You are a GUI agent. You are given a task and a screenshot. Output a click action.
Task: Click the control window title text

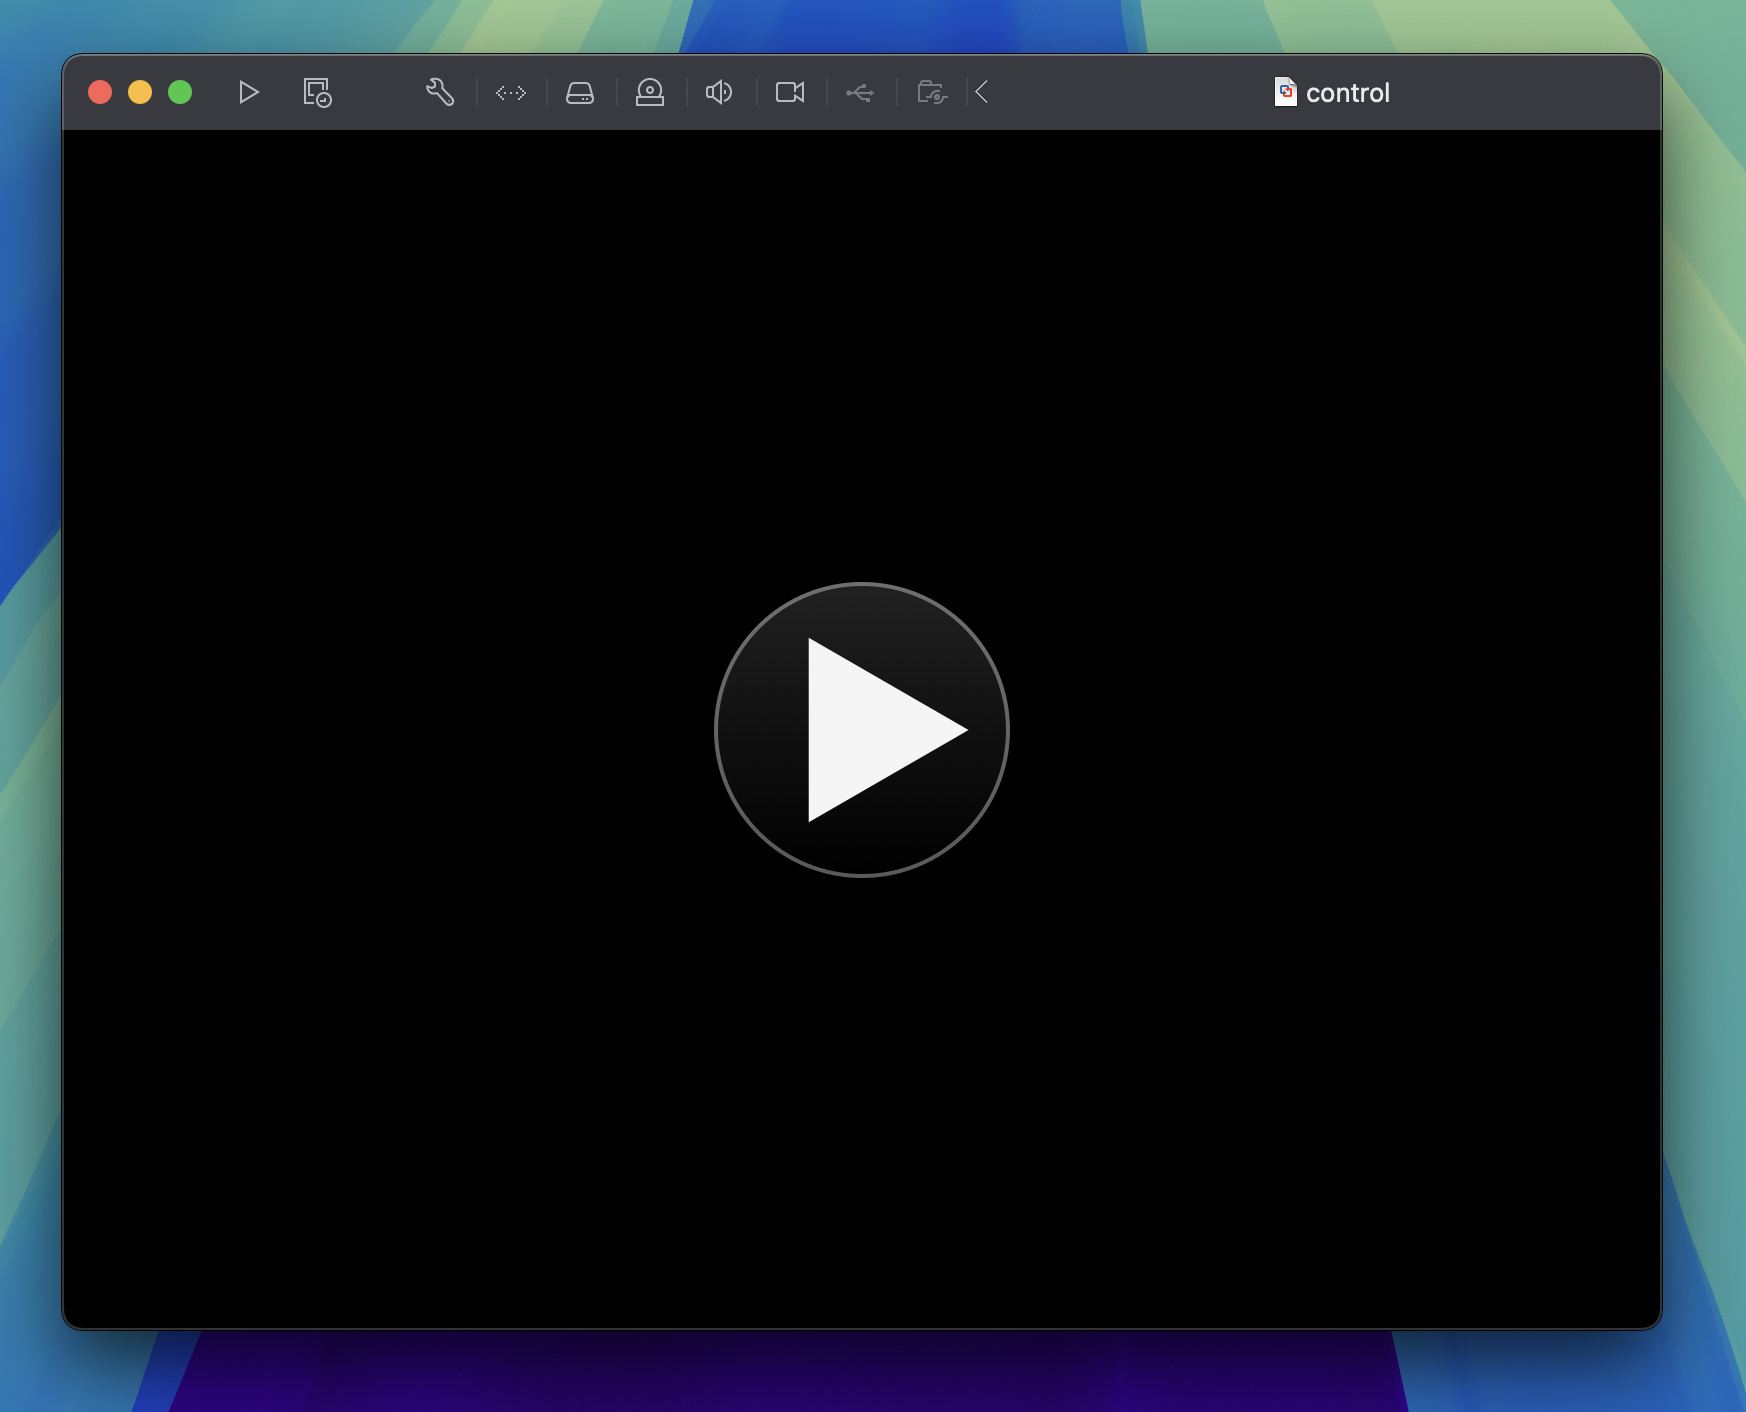1348,92
